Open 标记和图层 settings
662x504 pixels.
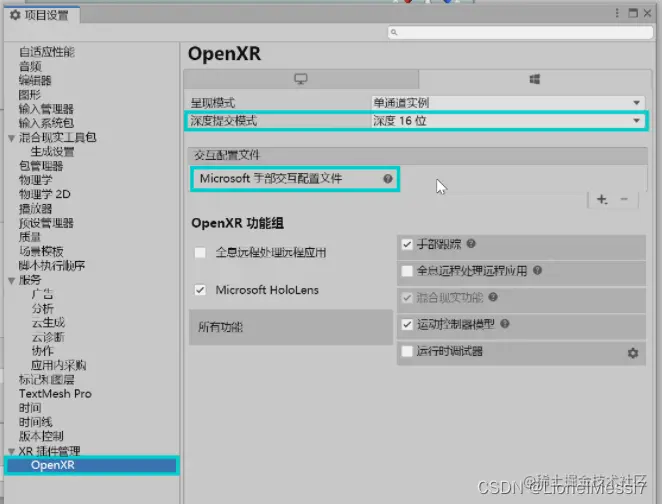pyautogui.click(x=46, y=379)
